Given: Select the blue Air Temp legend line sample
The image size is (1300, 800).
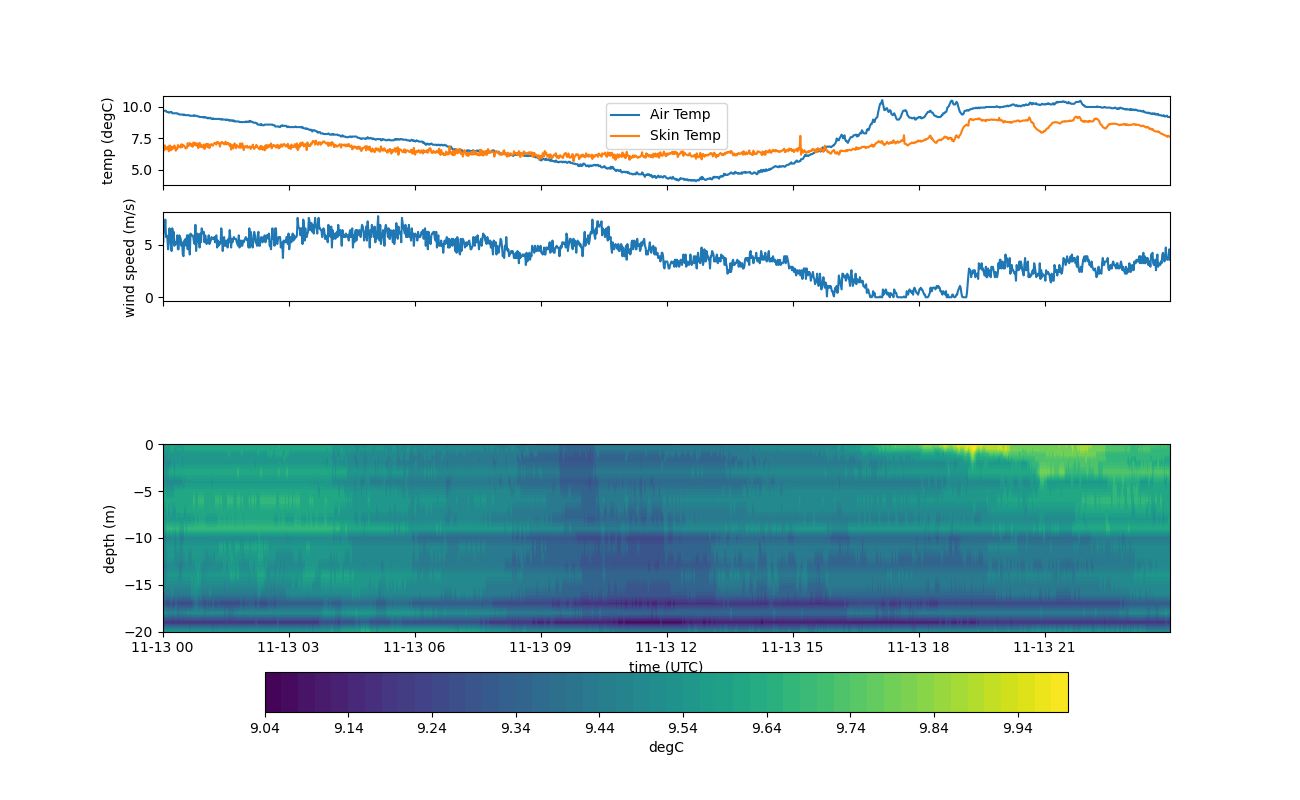Looking at the screenshot, I should tap(626, 115).
